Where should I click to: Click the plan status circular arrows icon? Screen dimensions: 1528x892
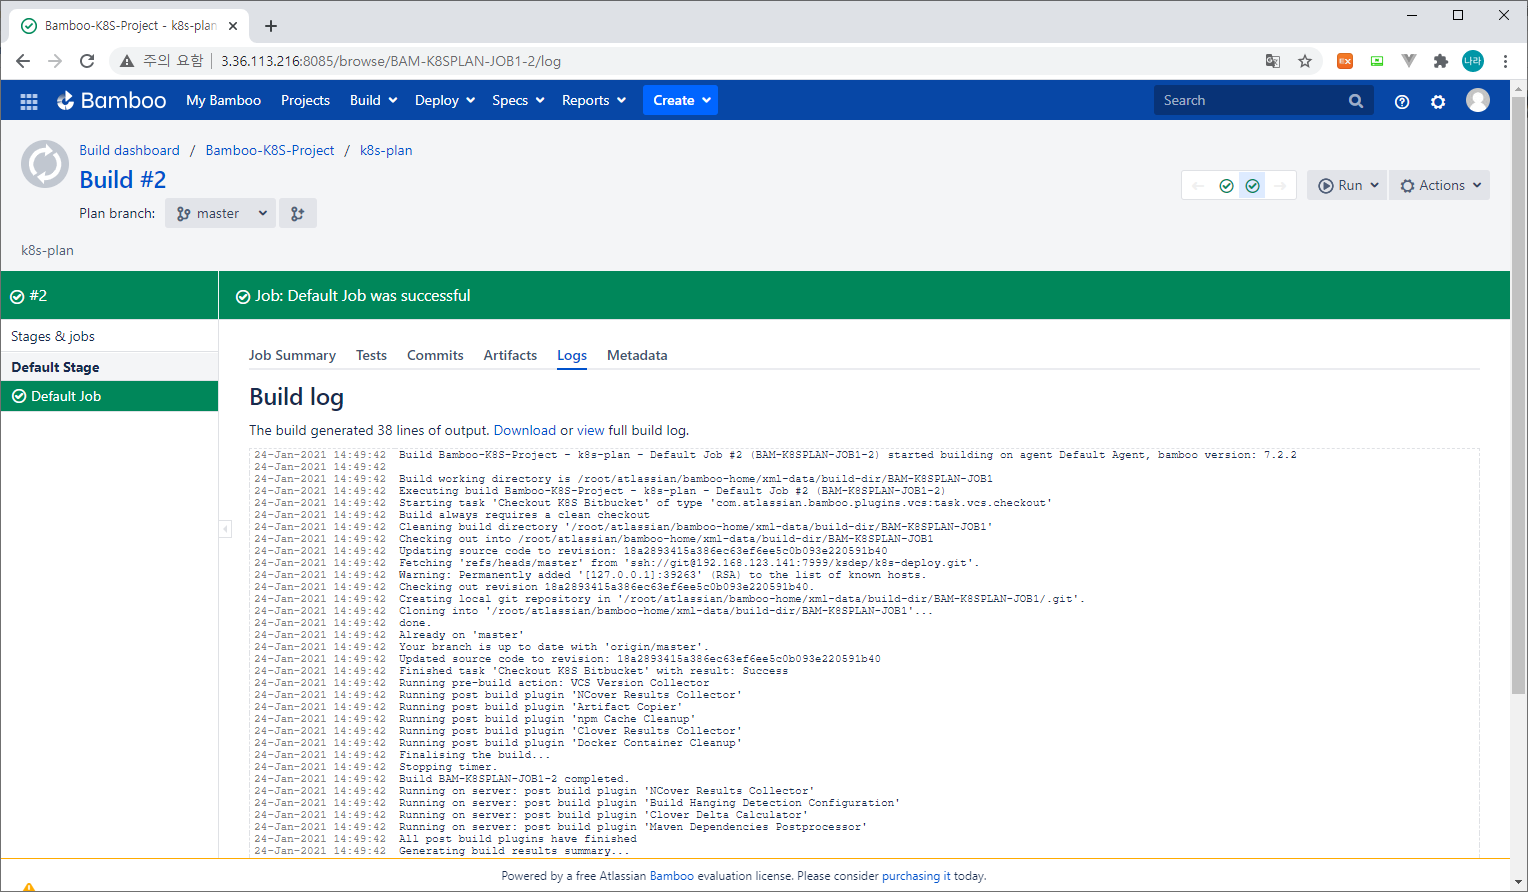coord(45,165)
